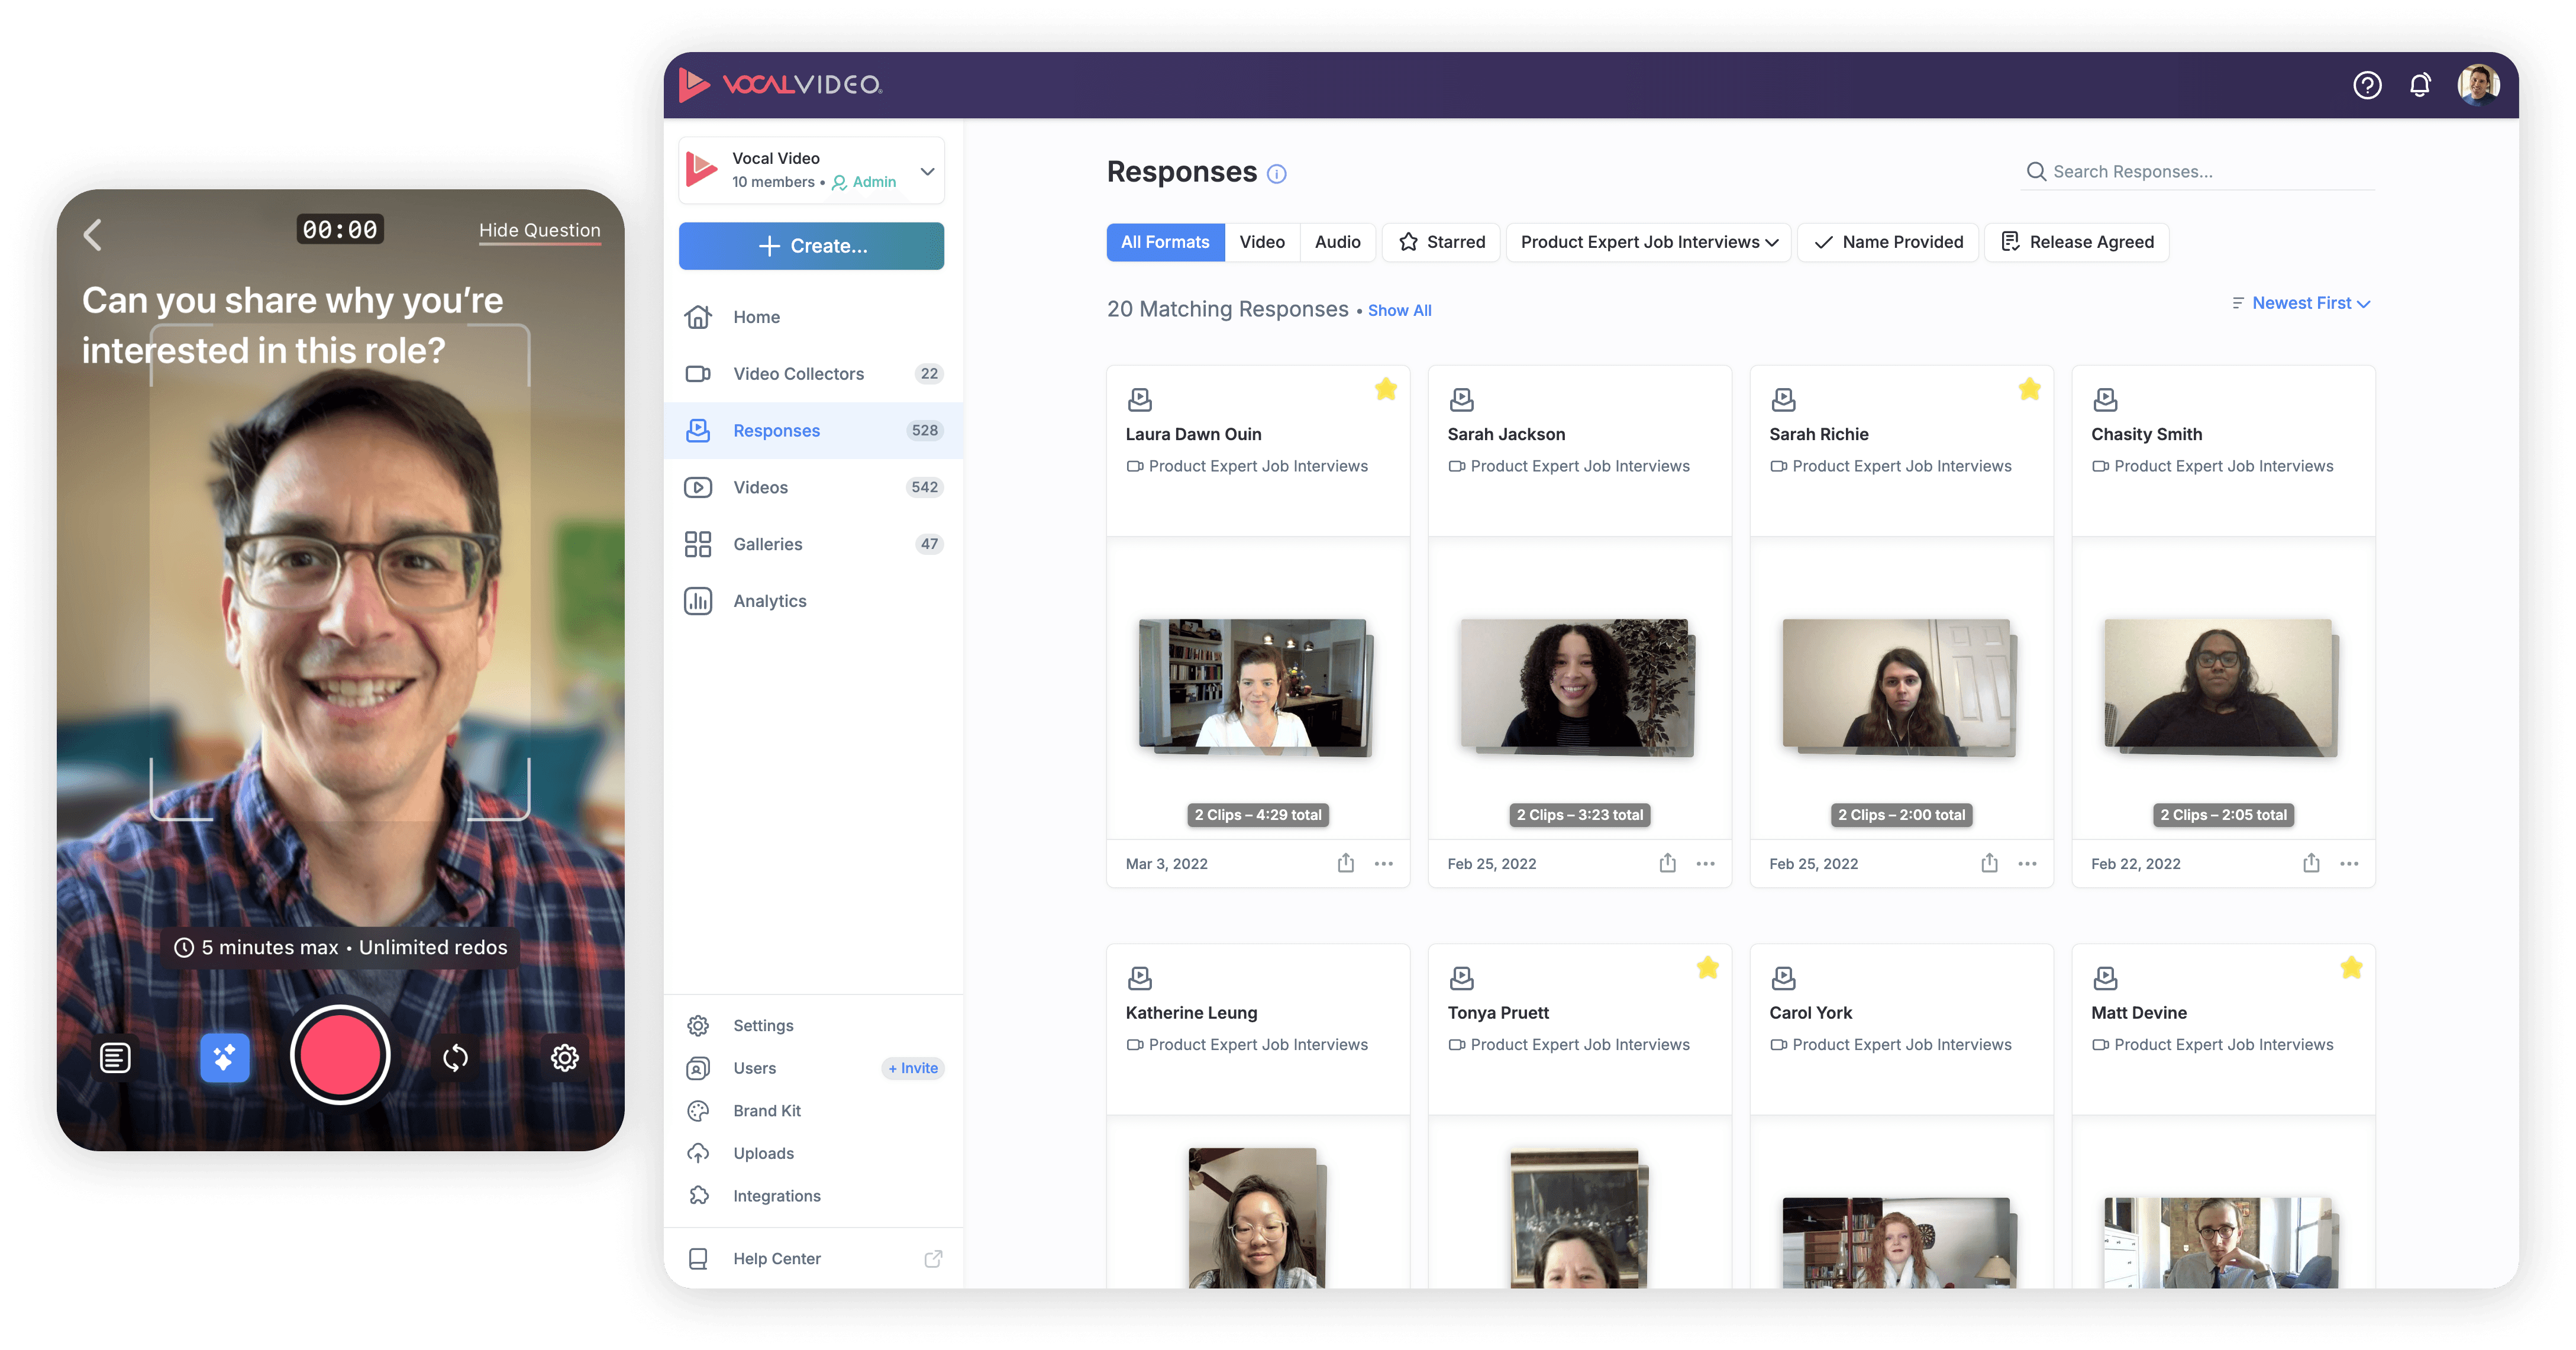
Task: Switch to the Video format tab
Action: (1262, 242)
